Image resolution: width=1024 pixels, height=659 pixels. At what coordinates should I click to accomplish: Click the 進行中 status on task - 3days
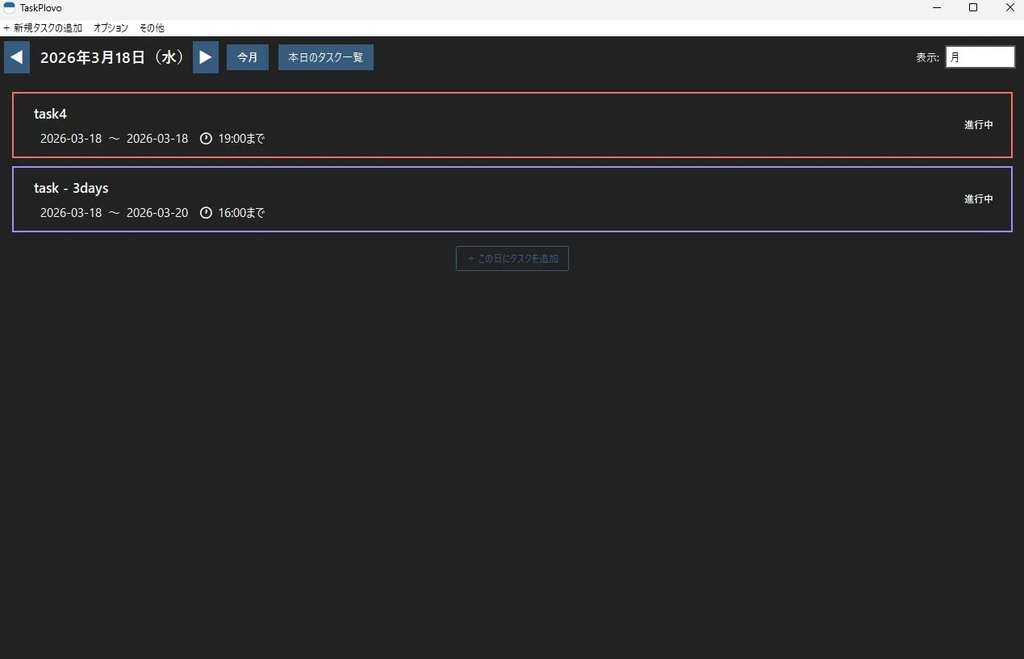978,199
